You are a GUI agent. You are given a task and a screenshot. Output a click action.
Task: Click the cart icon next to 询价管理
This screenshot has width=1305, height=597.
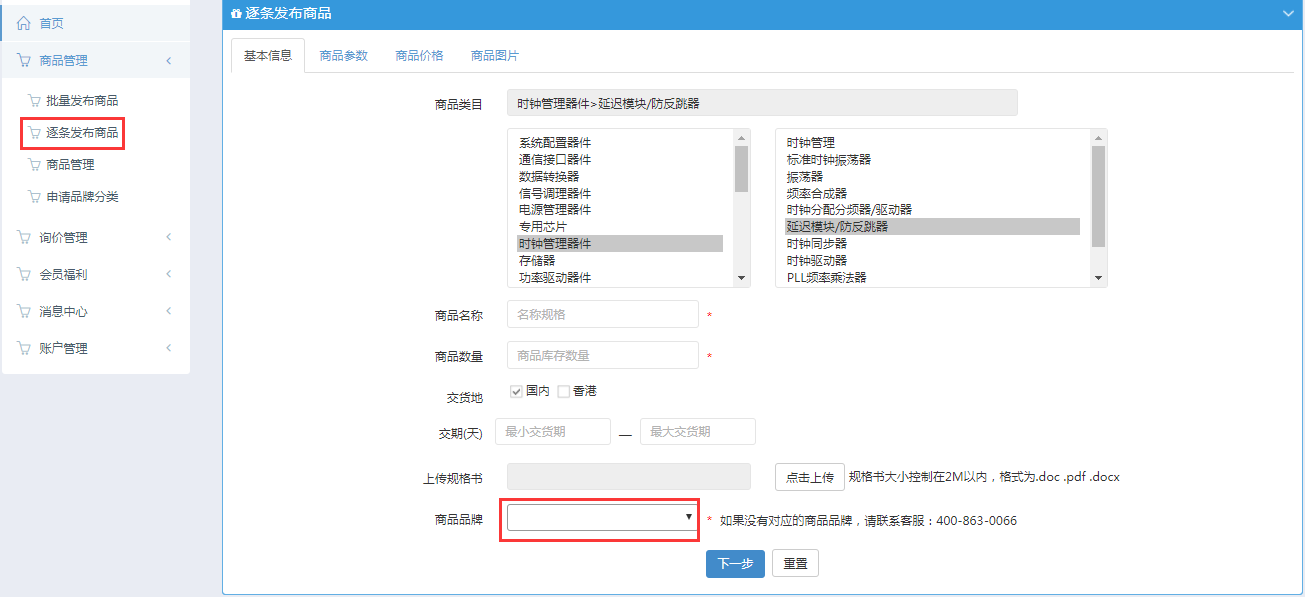23,238
